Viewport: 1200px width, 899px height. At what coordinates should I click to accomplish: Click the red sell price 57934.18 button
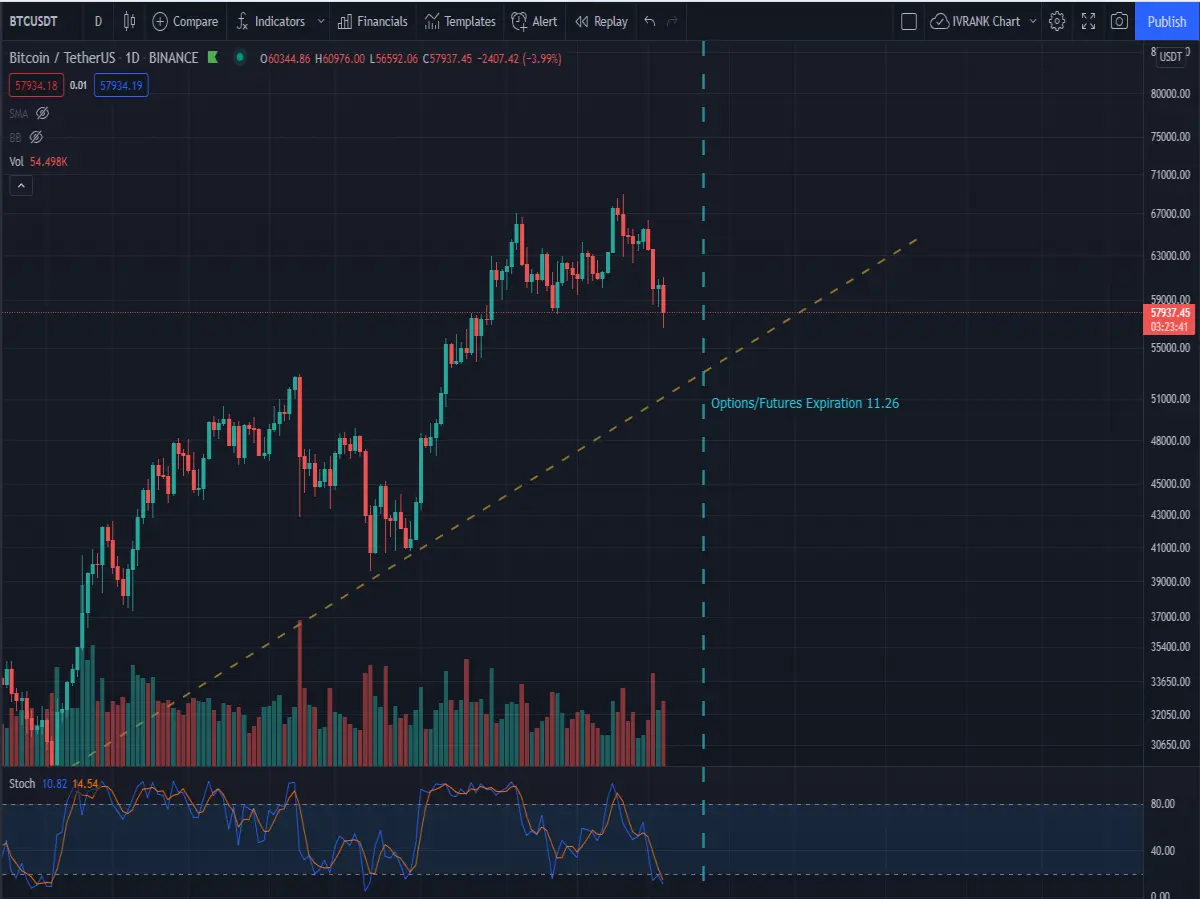coord(36,86)
